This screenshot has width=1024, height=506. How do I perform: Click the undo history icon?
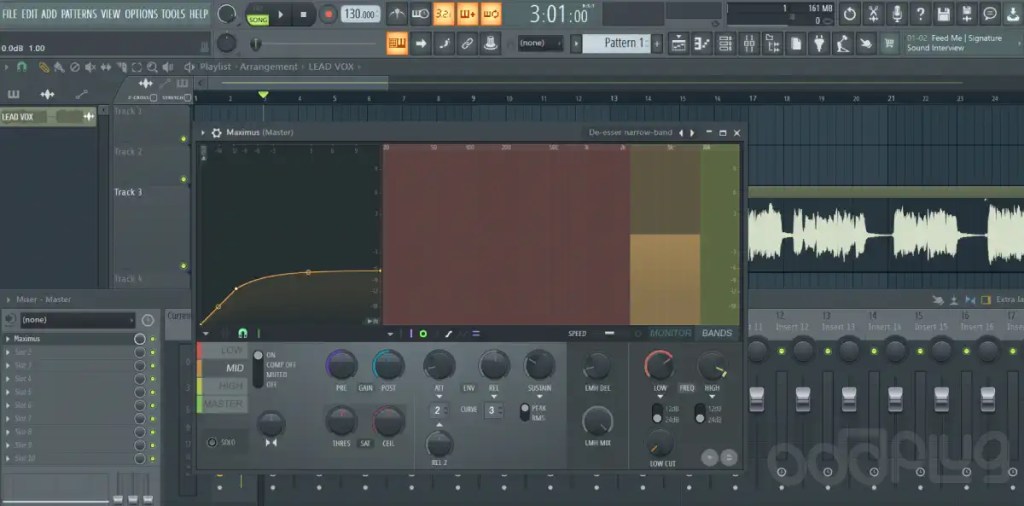[849, 14]
